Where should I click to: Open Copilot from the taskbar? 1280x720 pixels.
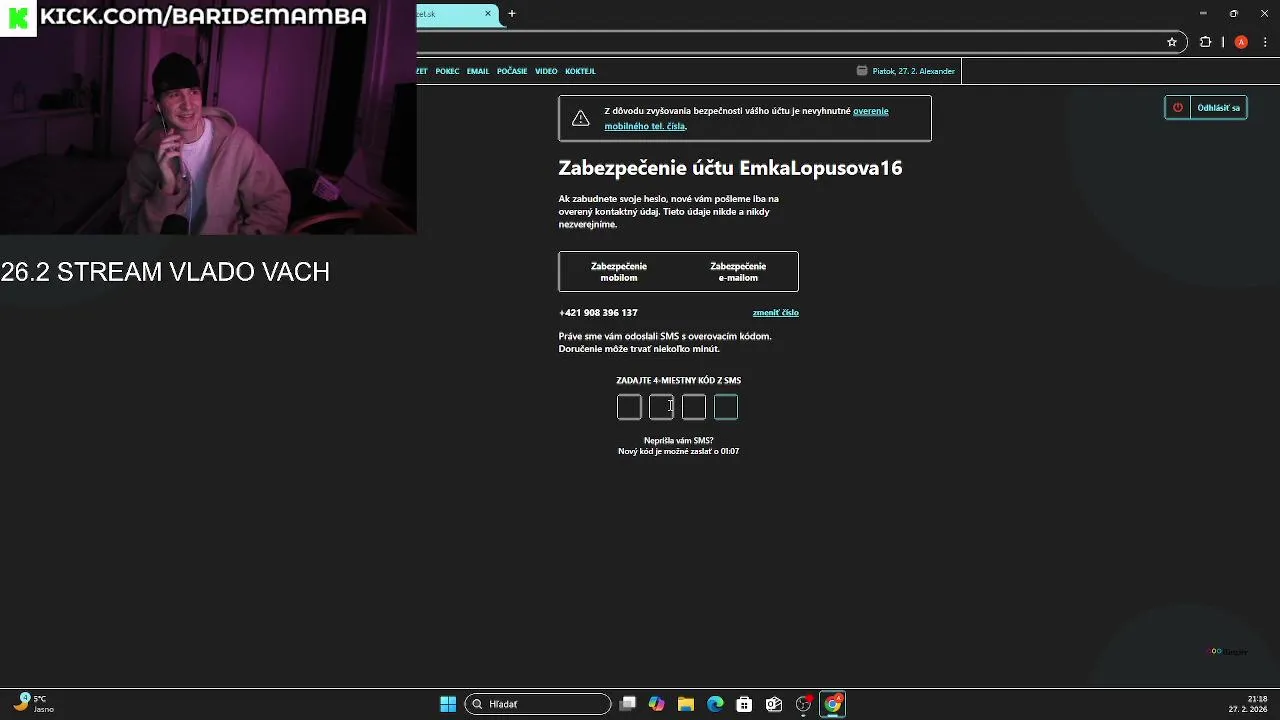(x=656, y=704)
